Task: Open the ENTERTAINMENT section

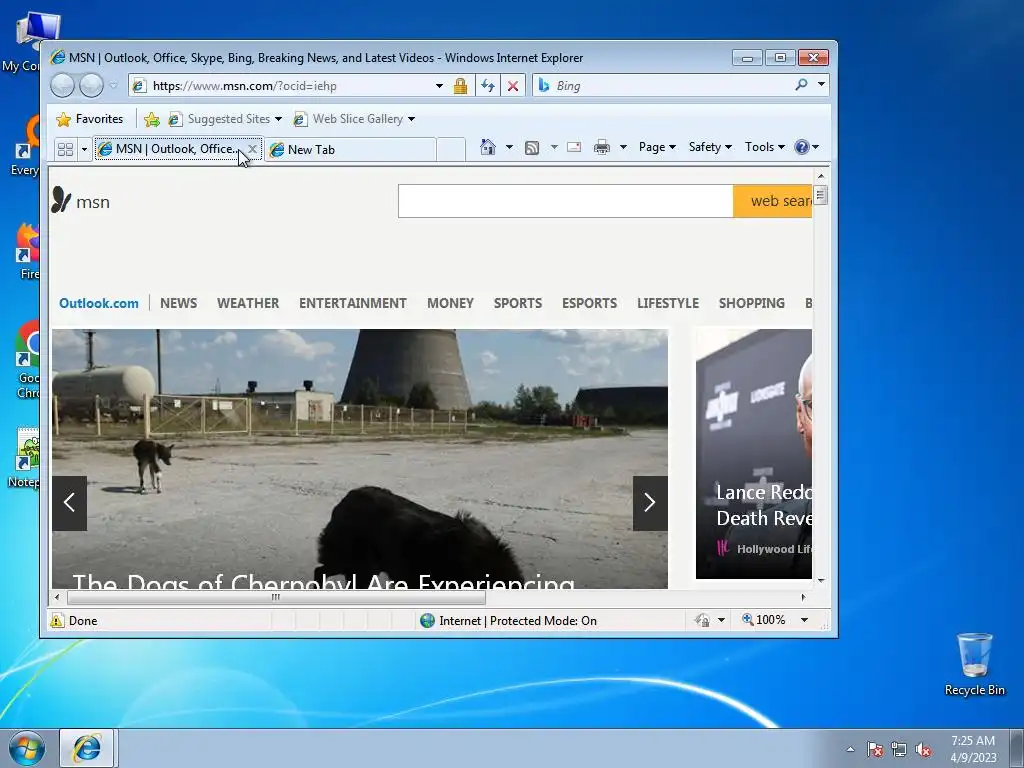Action: point(353,303)
